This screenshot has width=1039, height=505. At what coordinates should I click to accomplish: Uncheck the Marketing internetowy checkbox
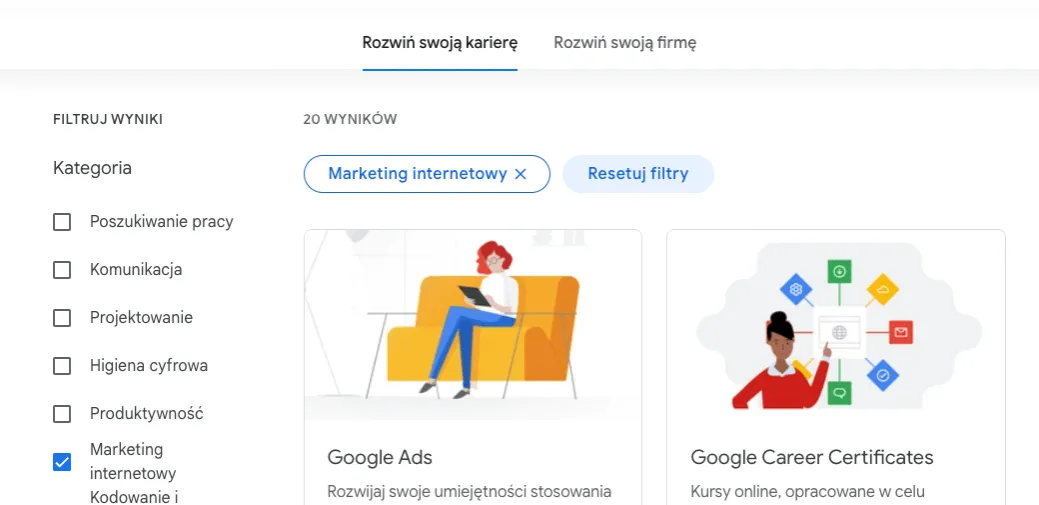tap(62, 462)
